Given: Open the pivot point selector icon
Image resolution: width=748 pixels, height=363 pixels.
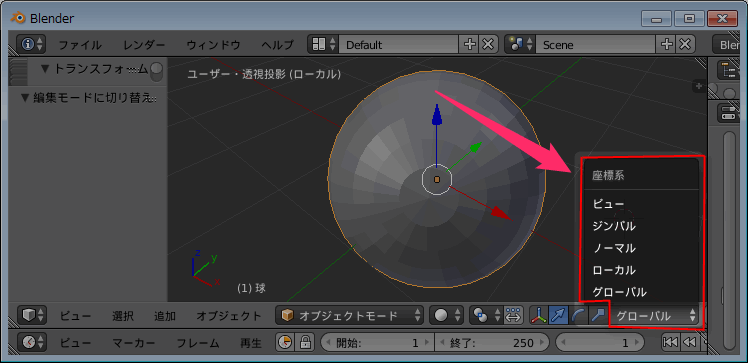Looking at the screenshot, I should (485, 315).
